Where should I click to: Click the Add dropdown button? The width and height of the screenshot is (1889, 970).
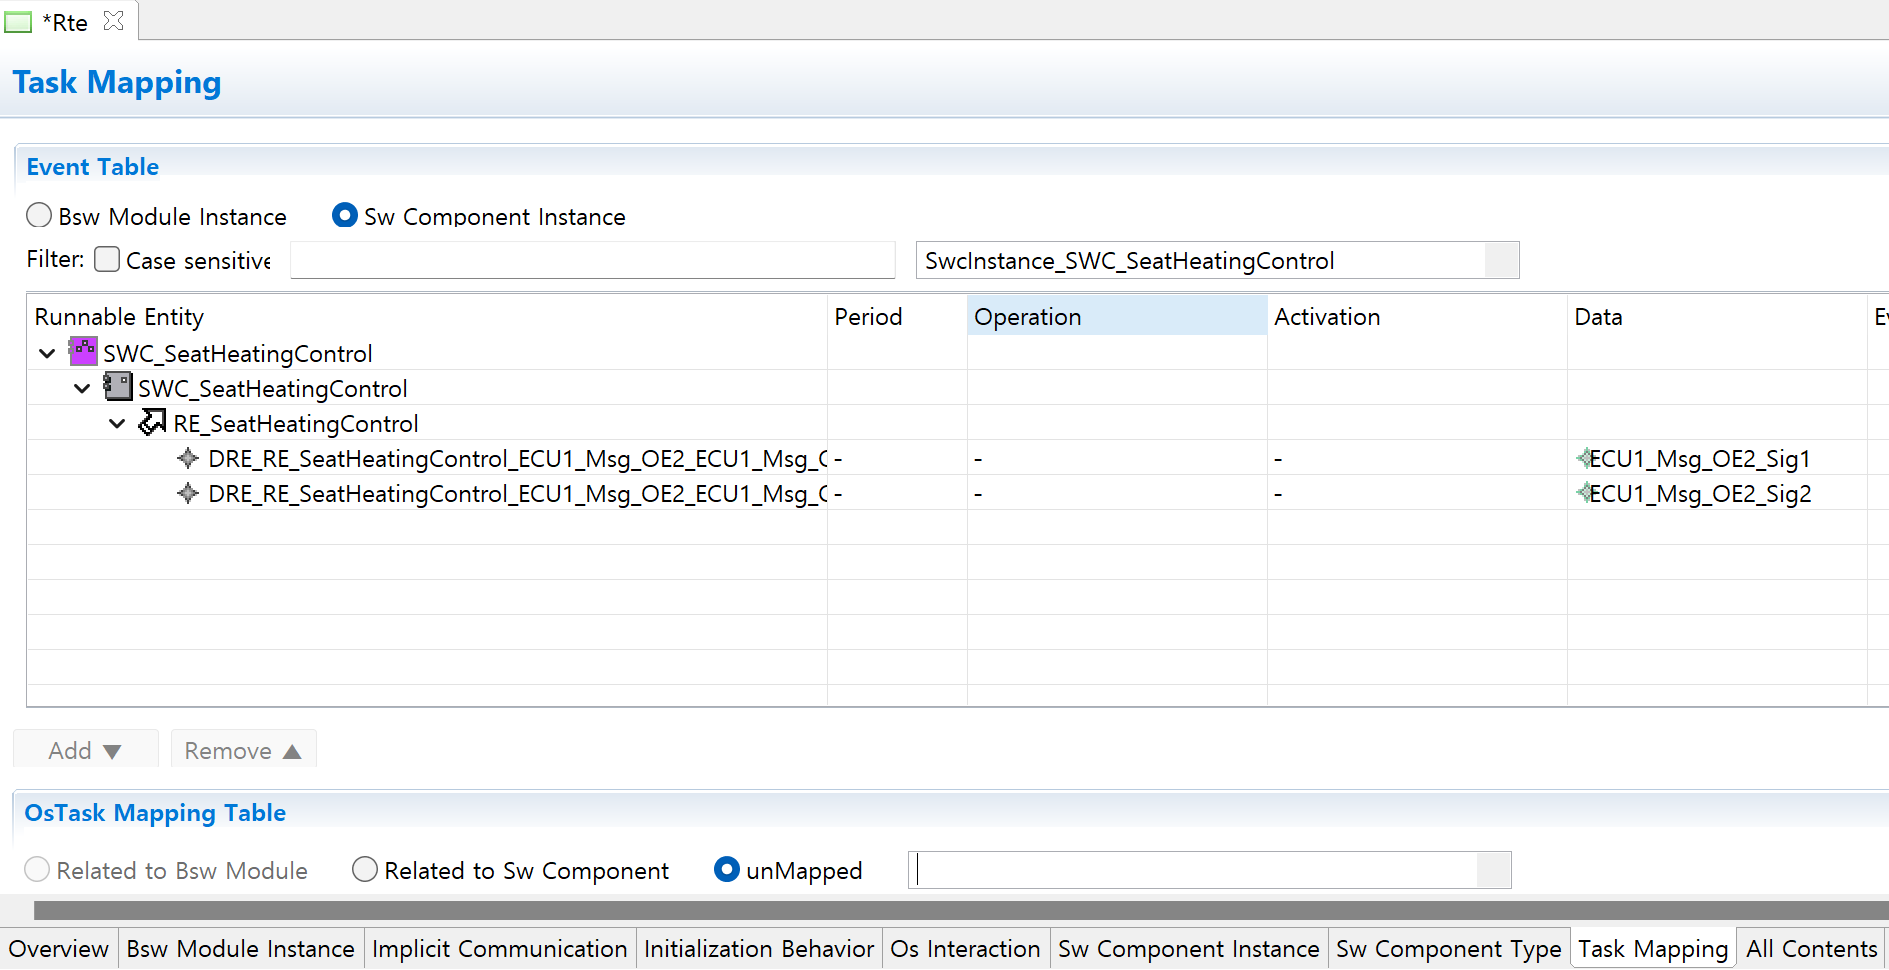(86, 750)
